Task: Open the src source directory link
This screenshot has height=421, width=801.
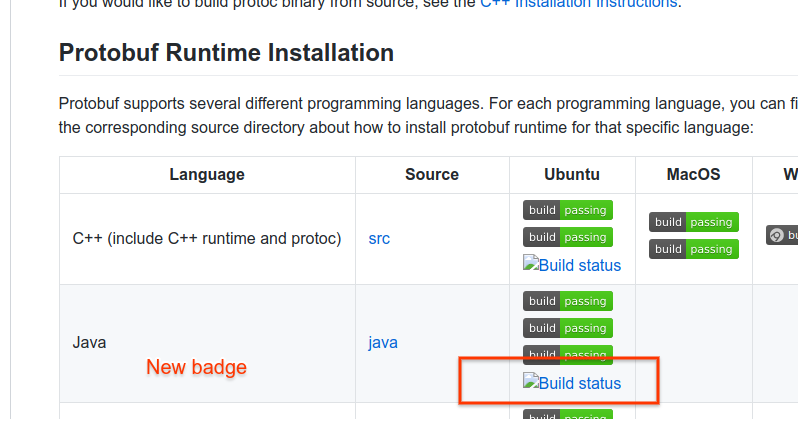Action: pyautogui.click(x=379, y=239)
